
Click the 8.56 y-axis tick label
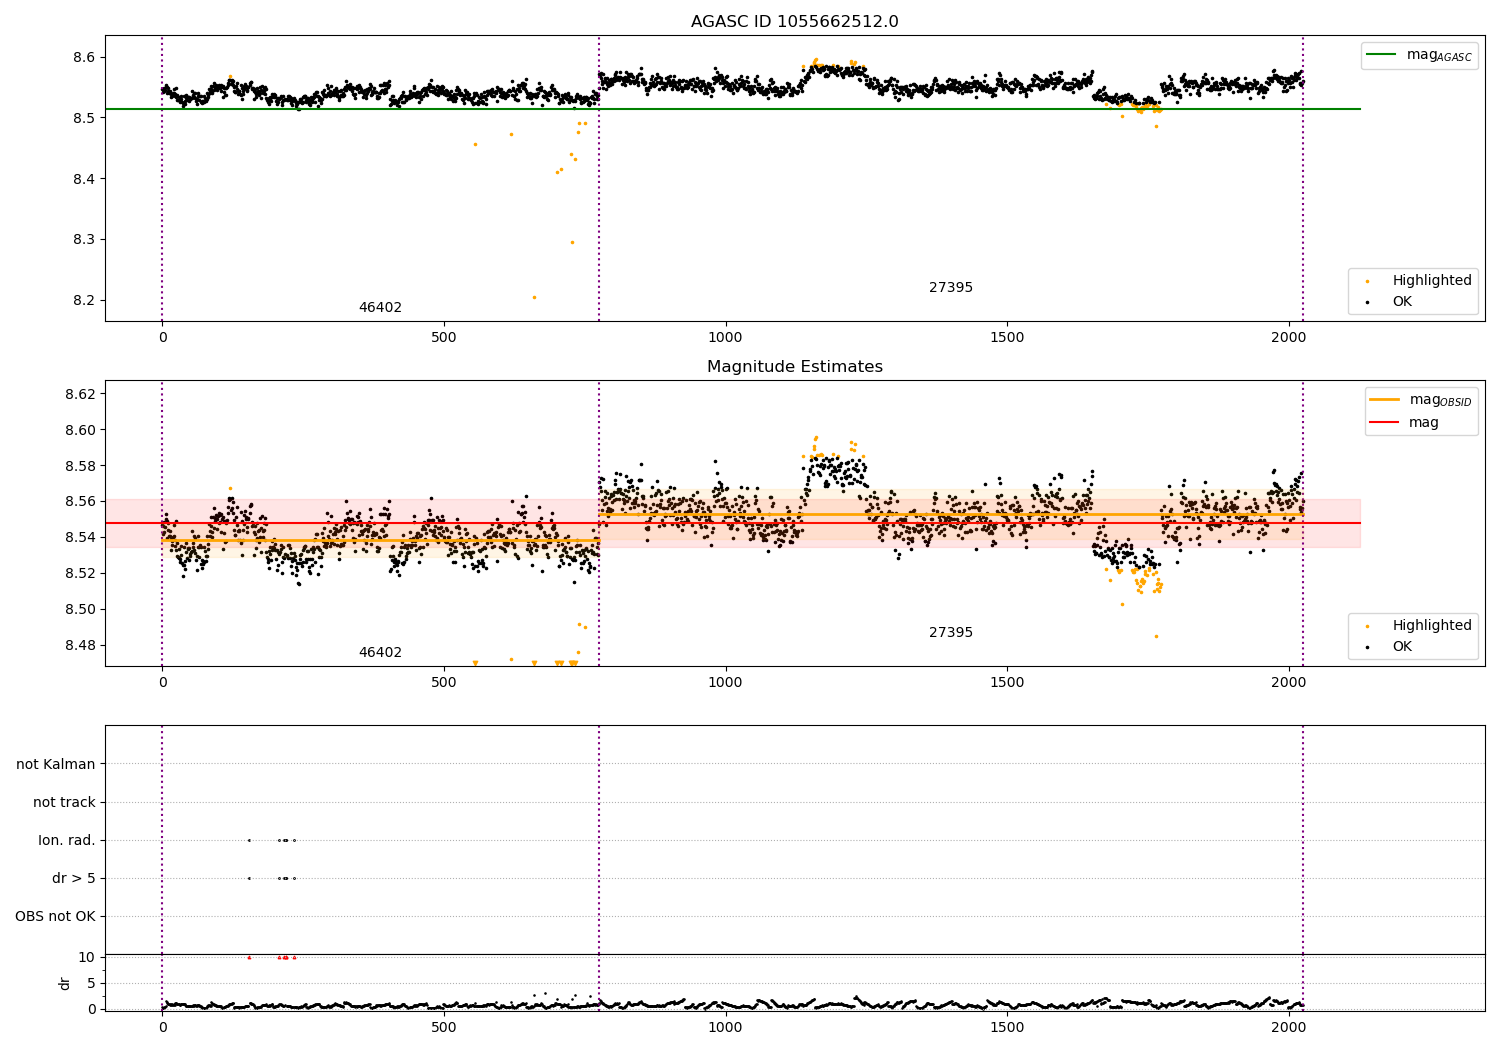[80, 502]
